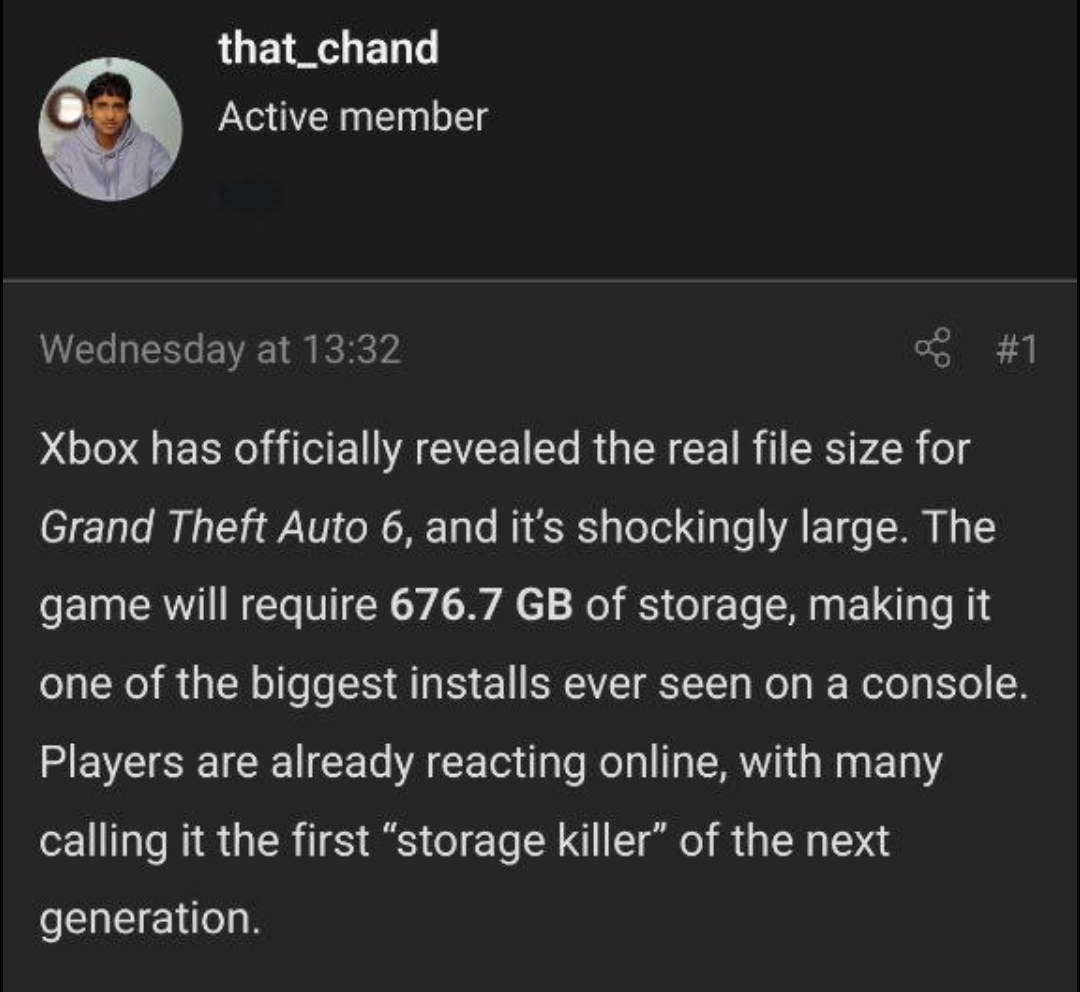This screenshot has height=992, width=1080.
Task: Open that_chand's profile avatar
Action: [x=110, y=129]
